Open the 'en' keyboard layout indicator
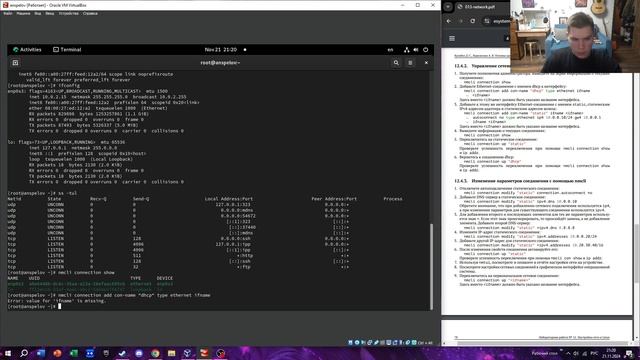 [x=390, y=50]
